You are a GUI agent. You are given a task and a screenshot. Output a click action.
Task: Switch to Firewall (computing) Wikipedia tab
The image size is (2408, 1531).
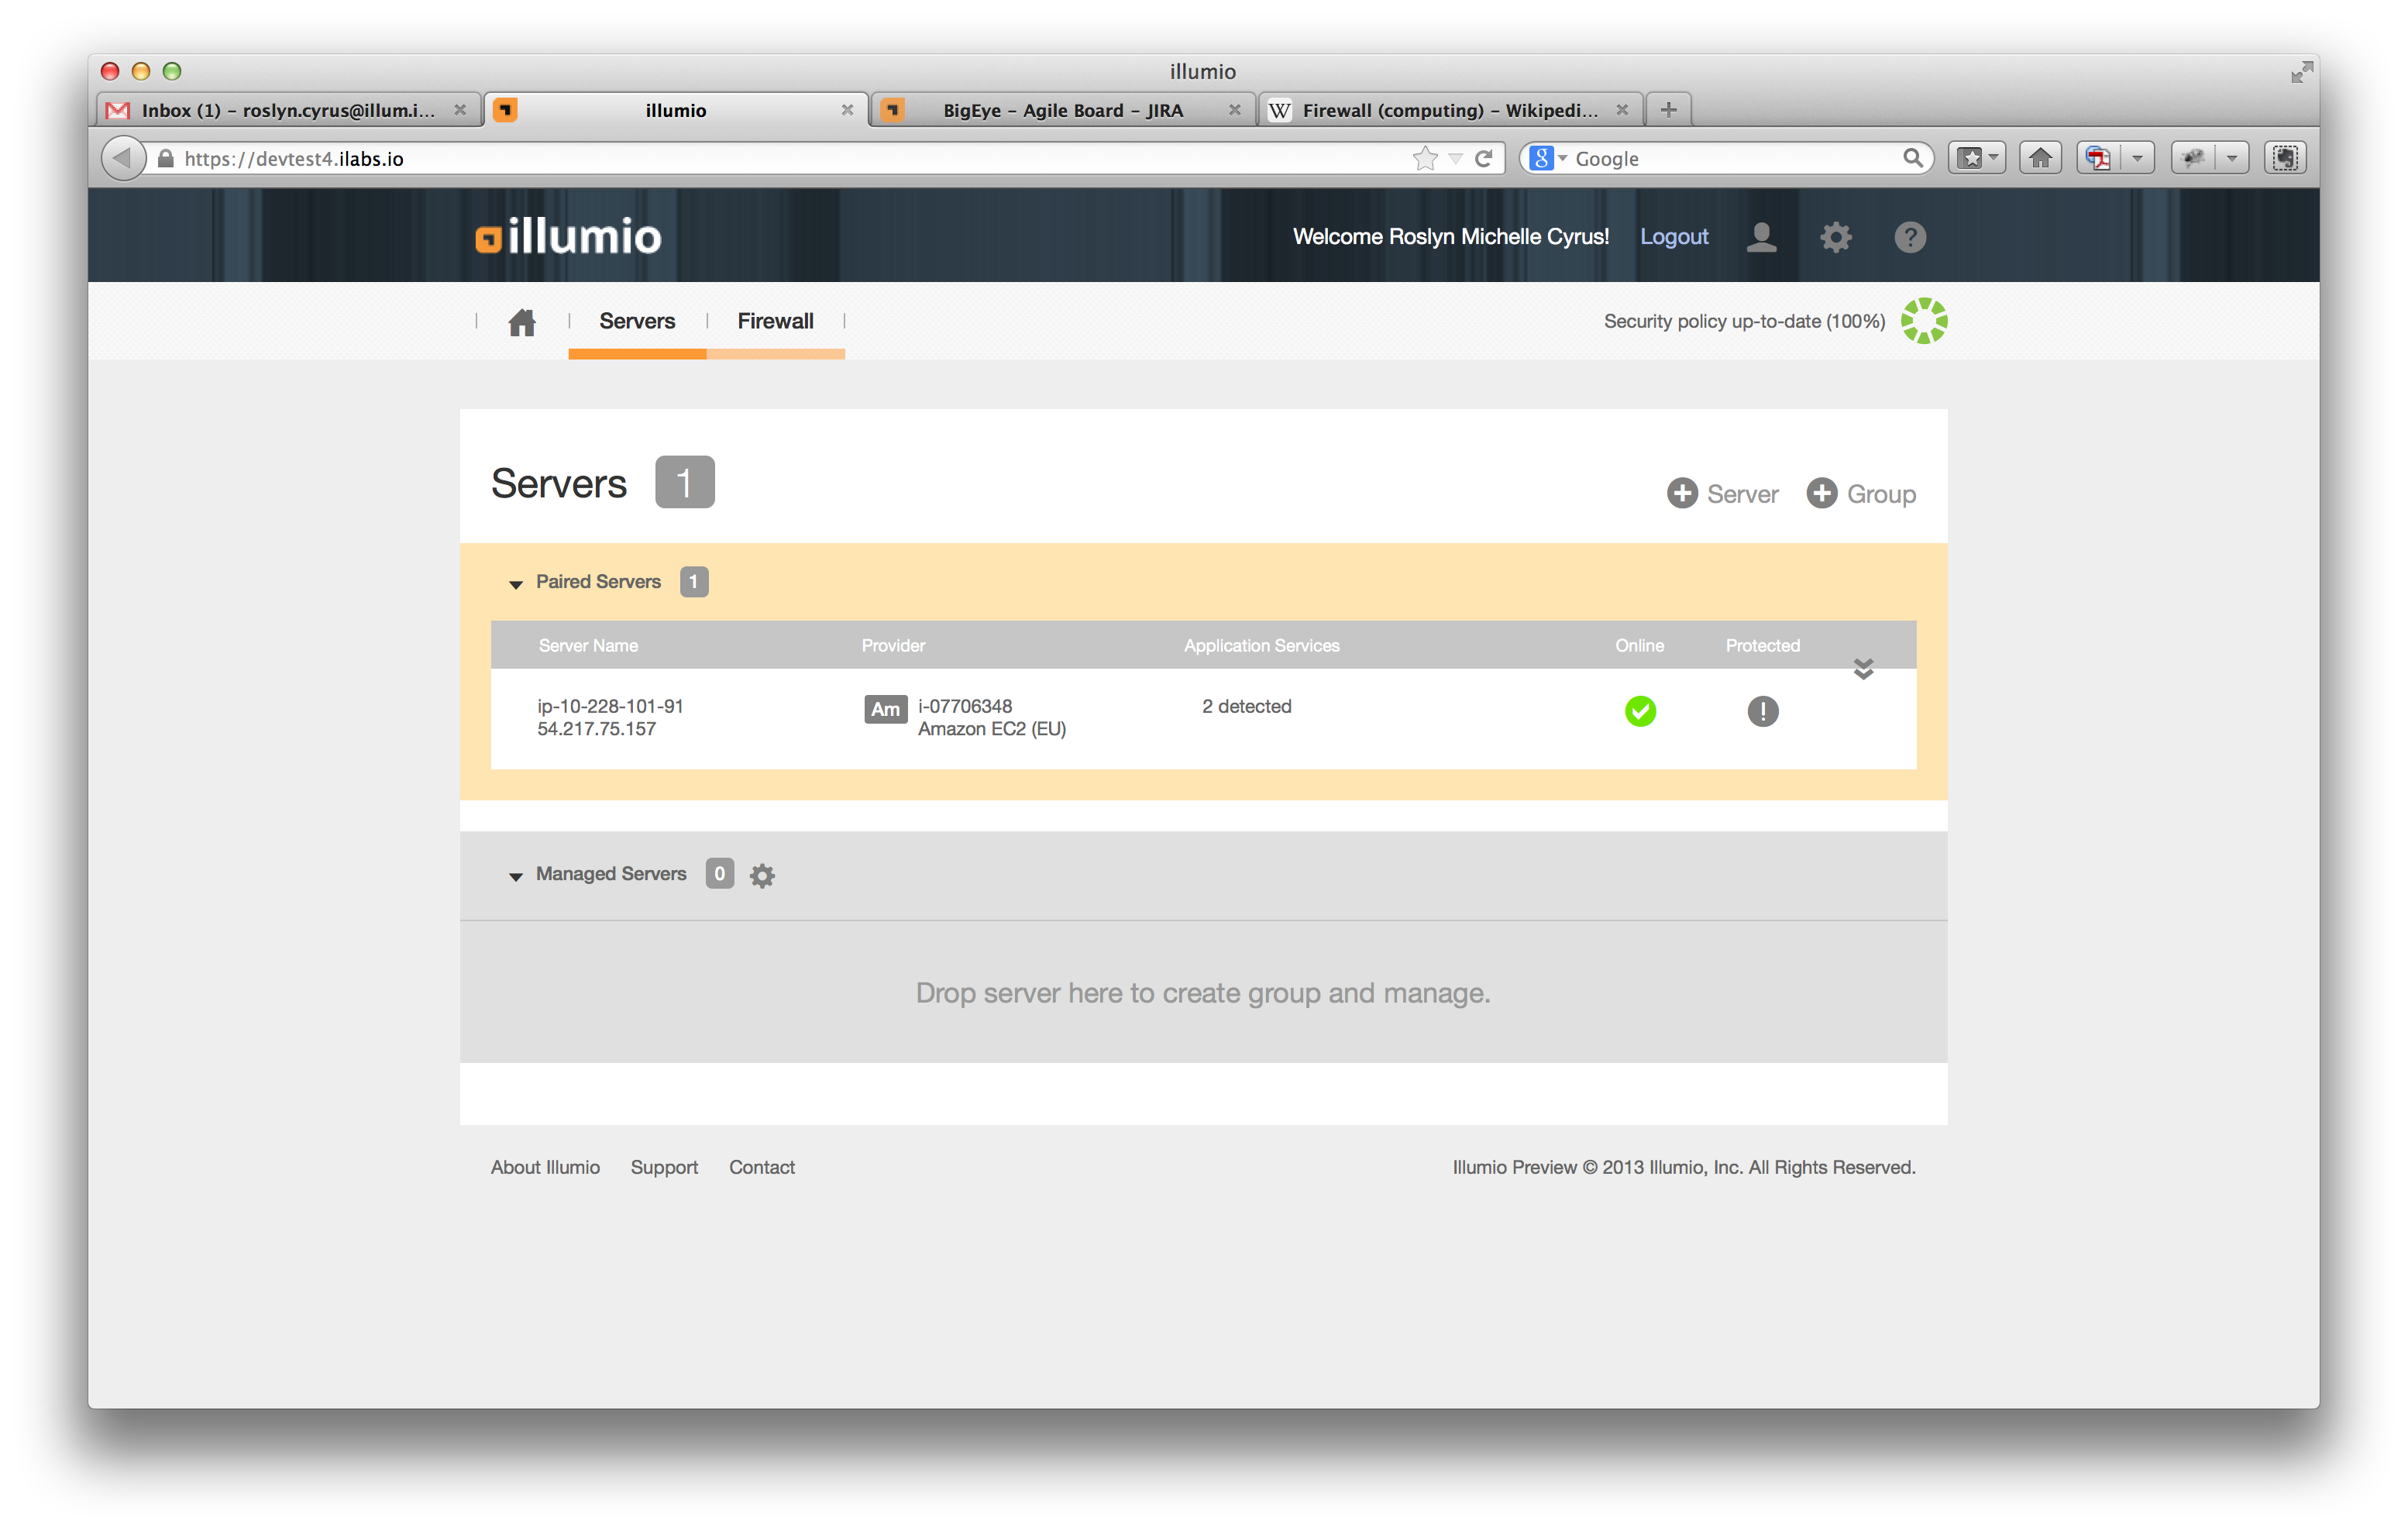click(1450, 110)
